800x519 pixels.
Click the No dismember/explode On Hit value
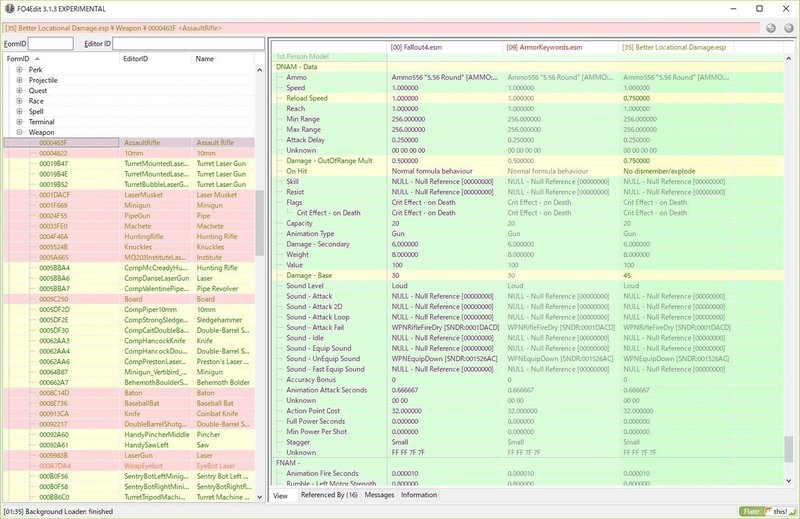point(659,171)
